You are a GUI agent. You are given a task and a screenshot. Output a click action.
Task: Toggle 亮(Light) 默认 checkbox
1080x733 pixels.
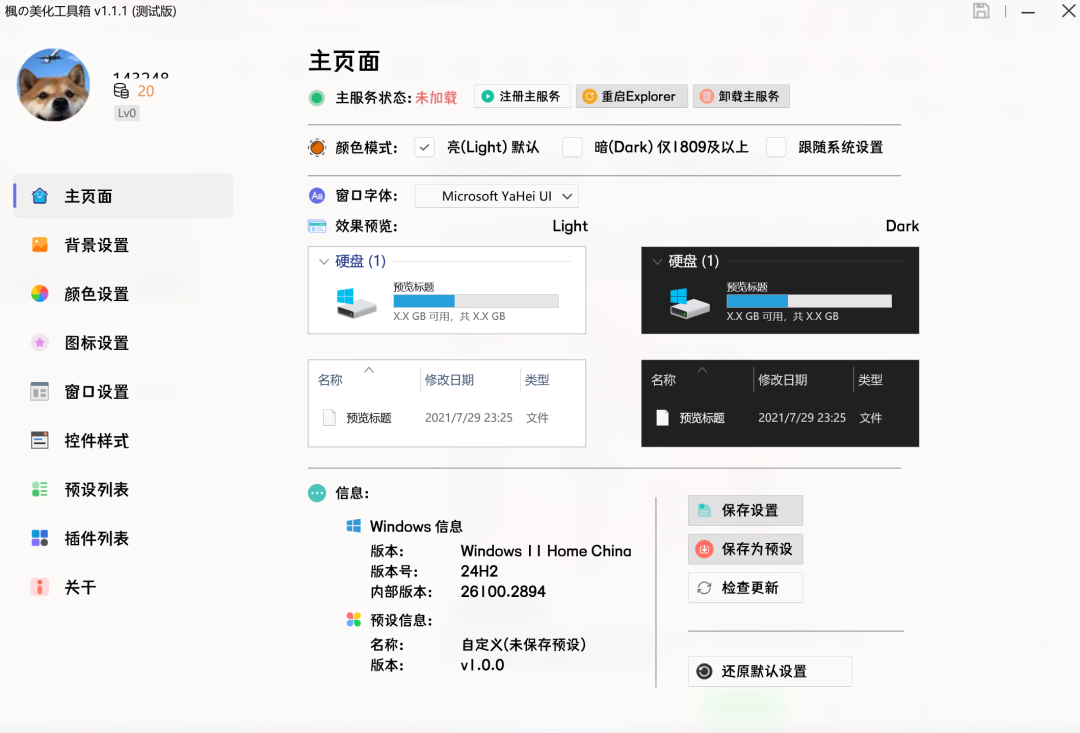(424, 147)
